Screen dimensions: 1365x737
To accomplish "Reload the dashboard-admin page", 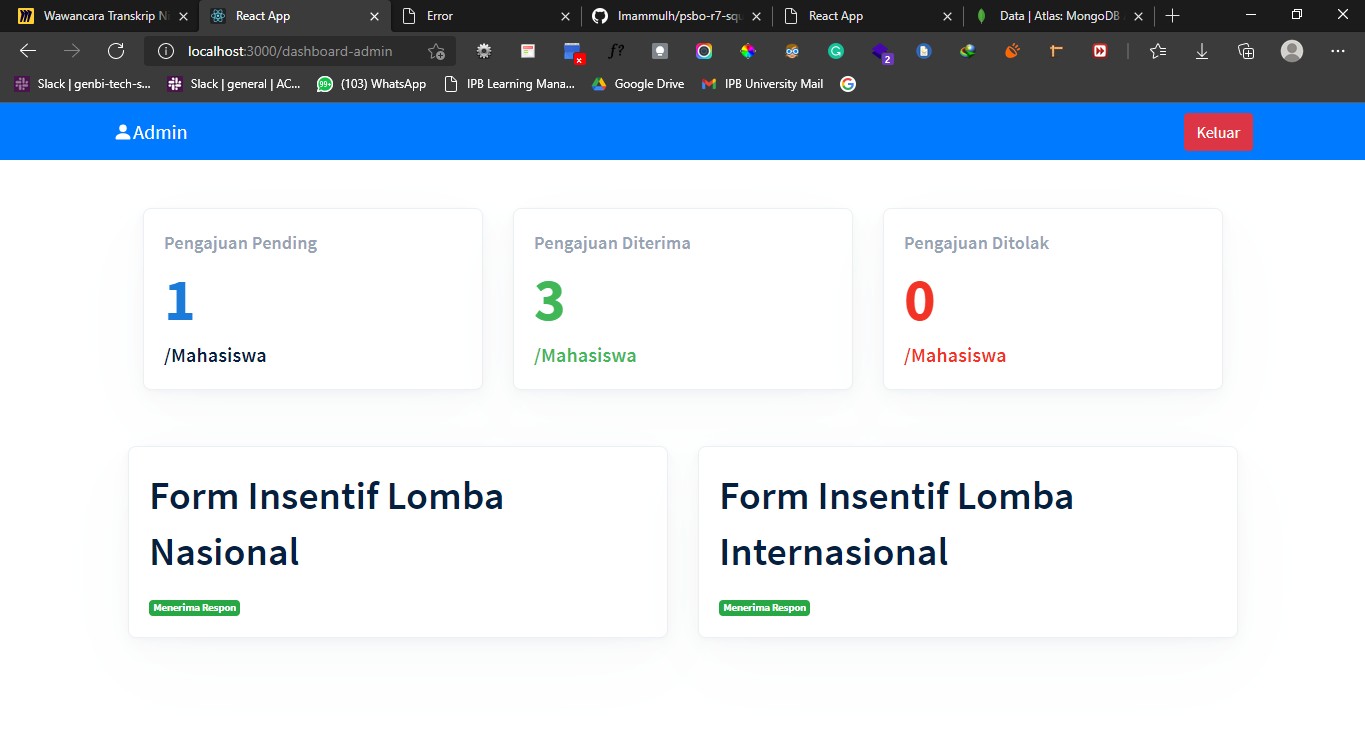I will pos(115,50).
